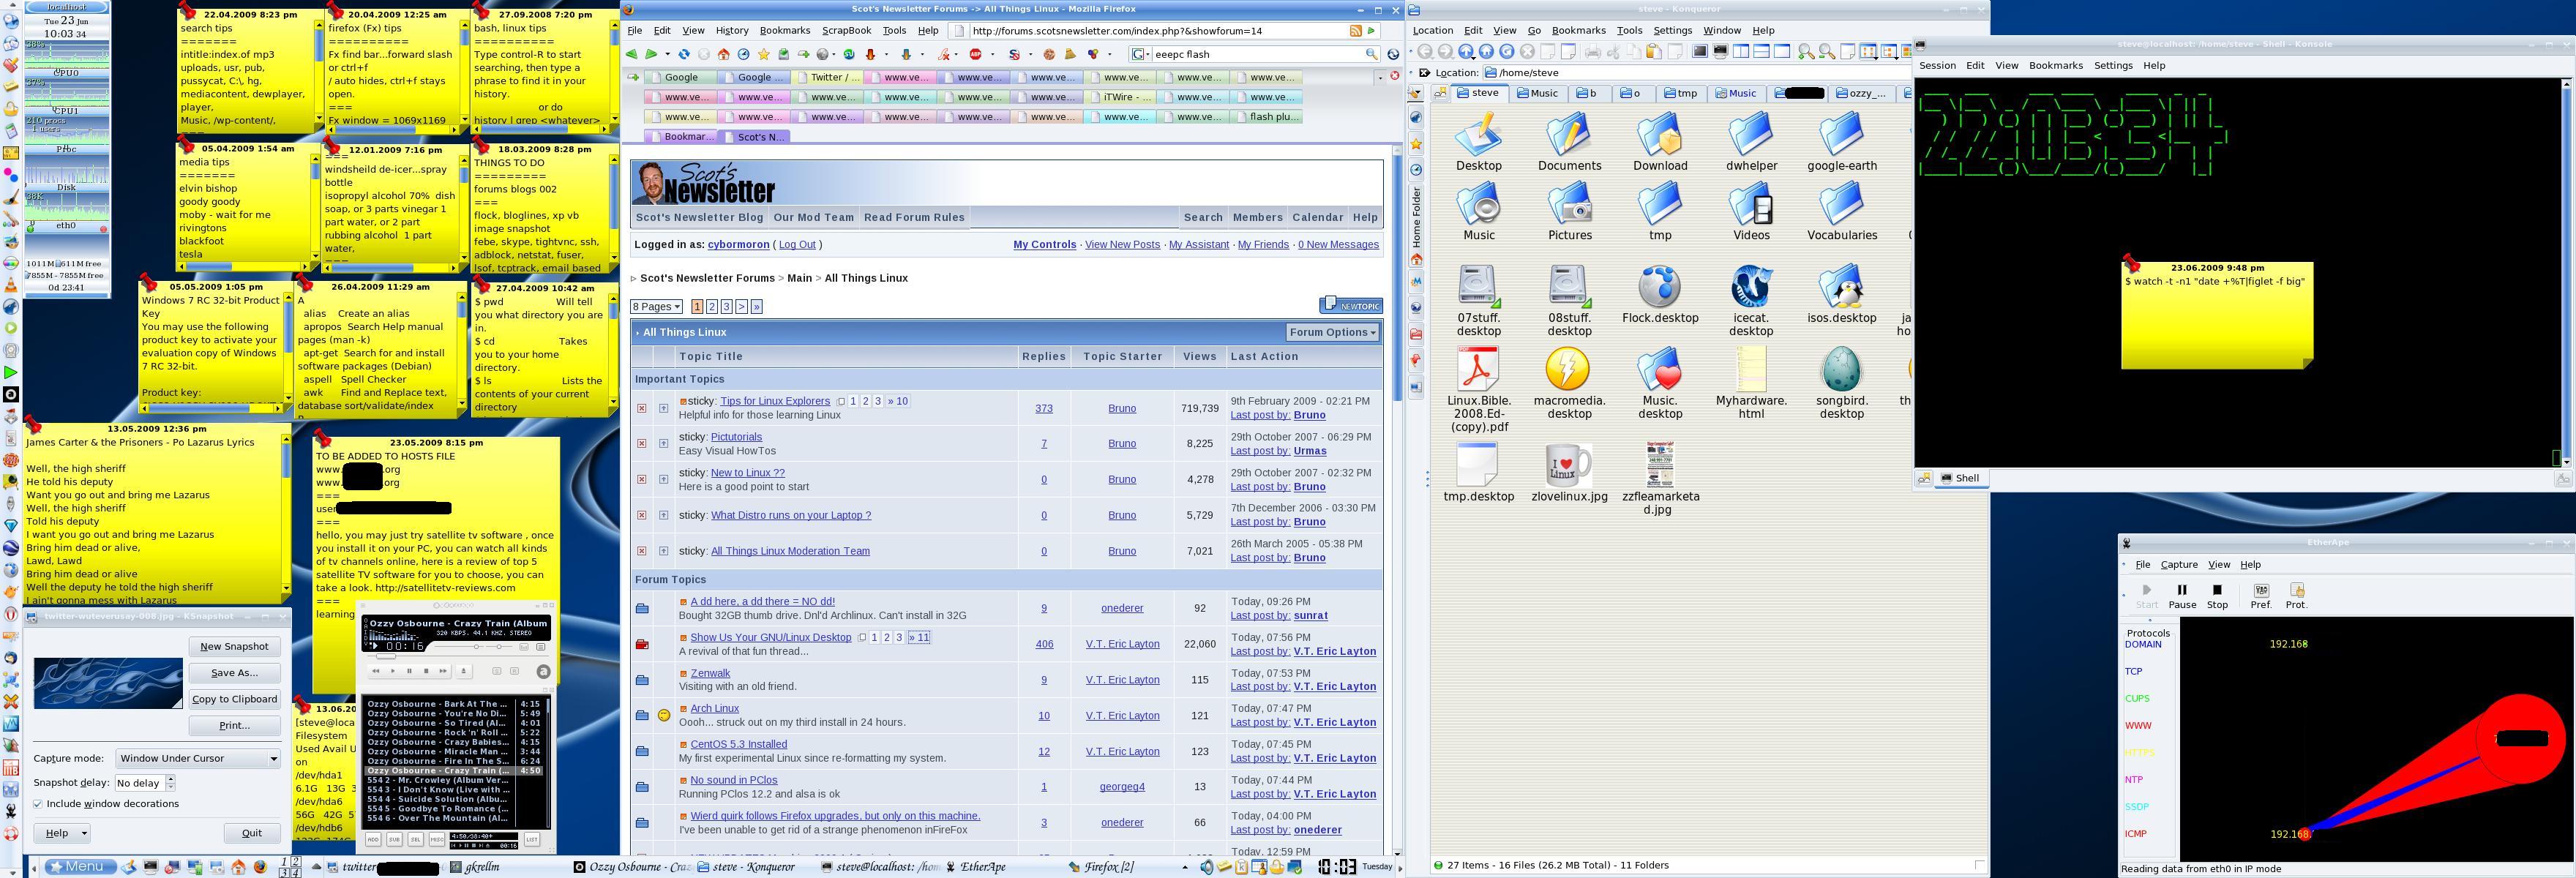Click the StumbleUpon icon in Firefox toolbar
The width and height of the screenshot is (2576, 878).
click(x=850, y=54)
